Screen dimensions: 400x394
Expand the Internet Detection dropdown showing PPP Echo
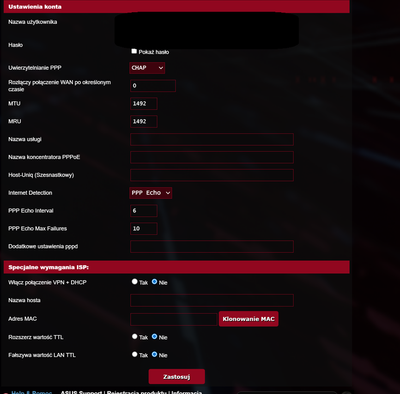coord(151,193)
